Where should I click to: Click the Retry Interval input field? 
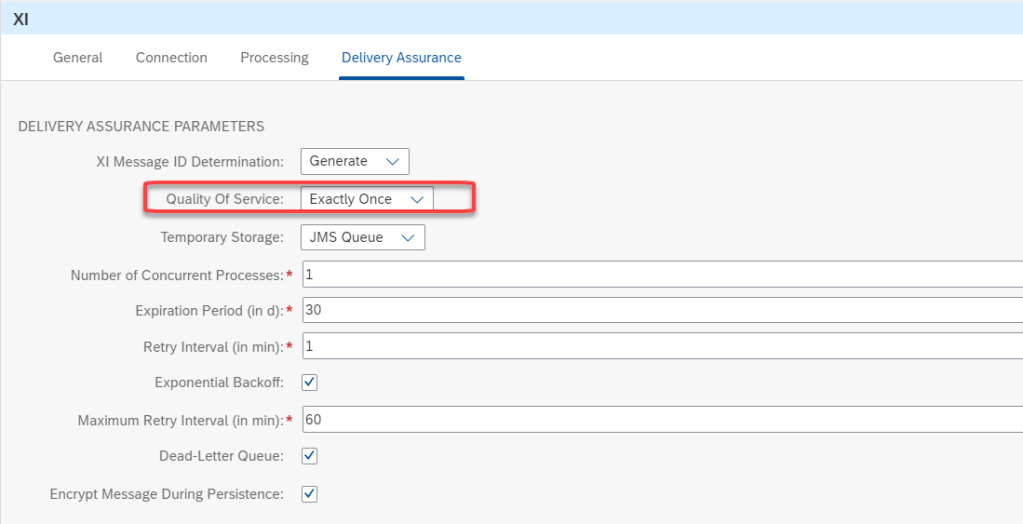click(x=660, y=346)
